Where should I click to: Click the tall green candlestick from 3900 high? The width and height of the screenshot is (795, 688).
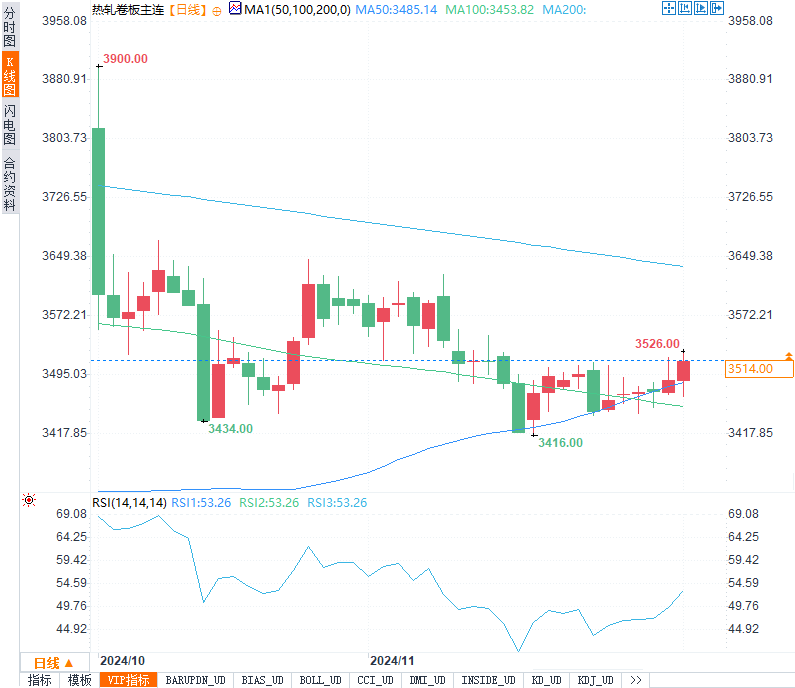click(x=99, y=211)
